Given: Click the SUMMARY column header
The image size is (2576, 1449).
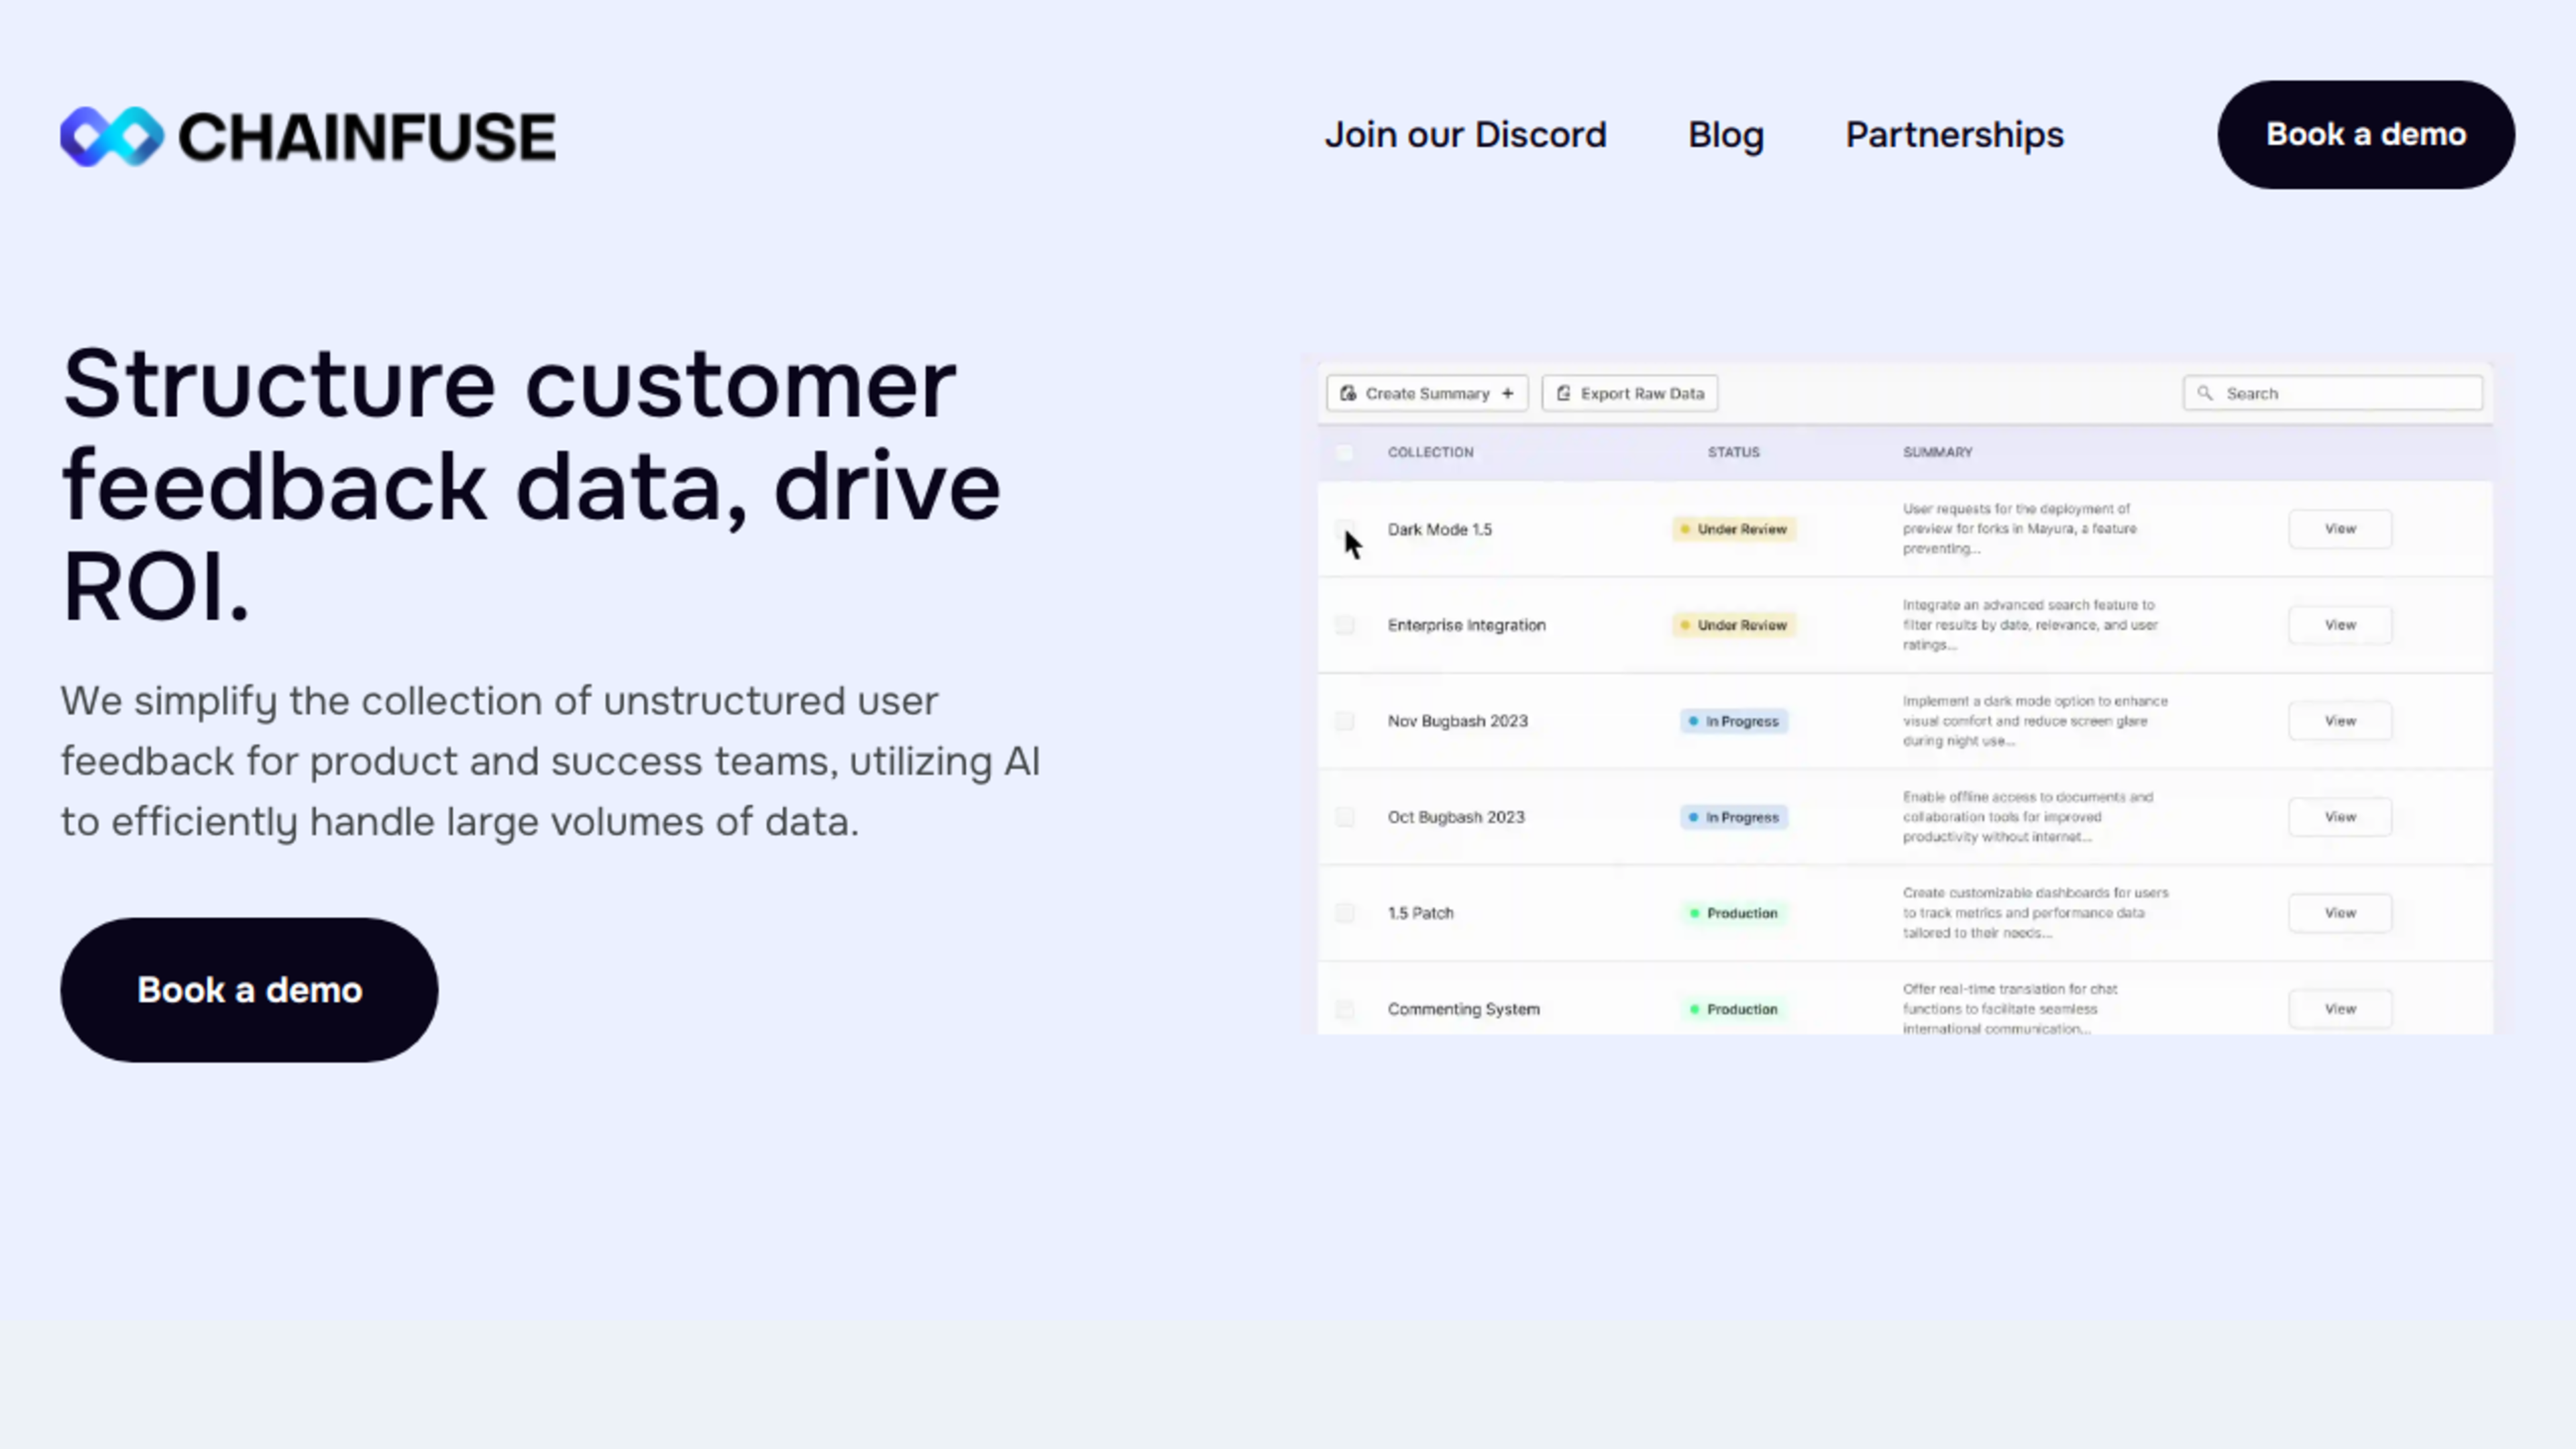Looking at the screenshot, I should [x=1937, y=452].
